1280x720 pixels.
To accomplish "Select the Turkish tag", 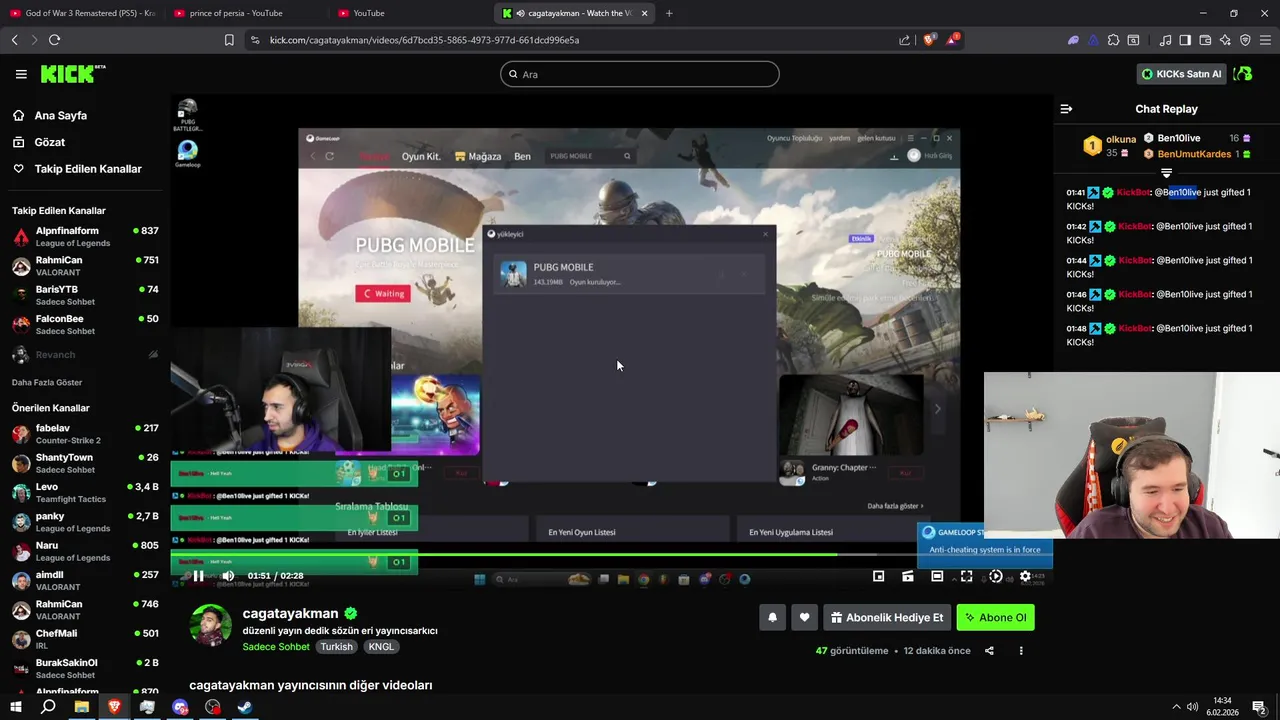I will pyautogui.click(x=336, y=647).
